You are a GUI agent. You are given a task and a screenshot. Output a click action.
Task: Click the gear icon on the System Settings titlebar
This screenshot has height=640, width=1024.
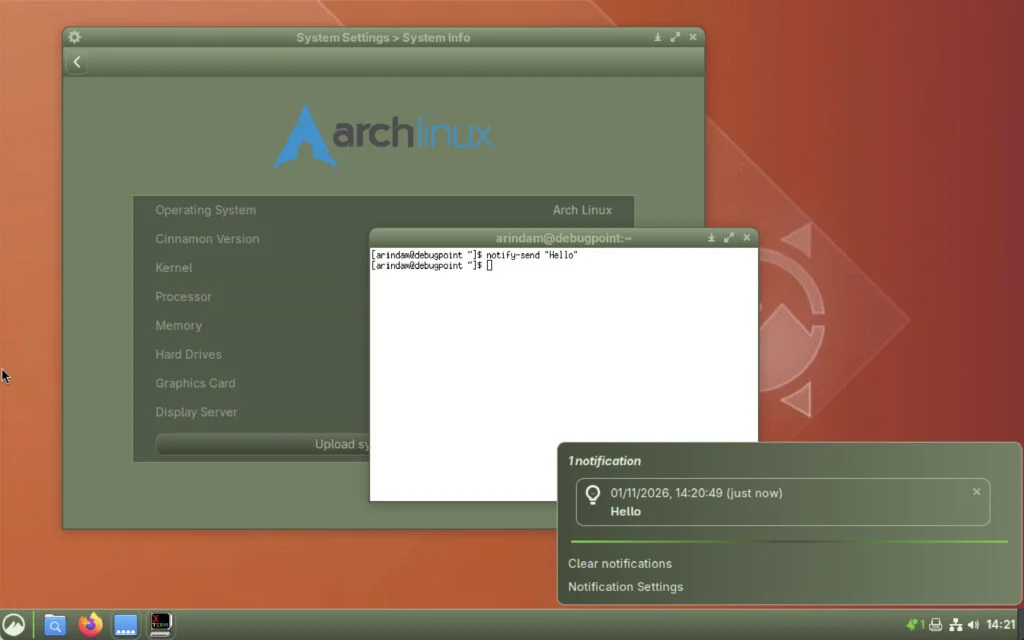tap(74, 37)
